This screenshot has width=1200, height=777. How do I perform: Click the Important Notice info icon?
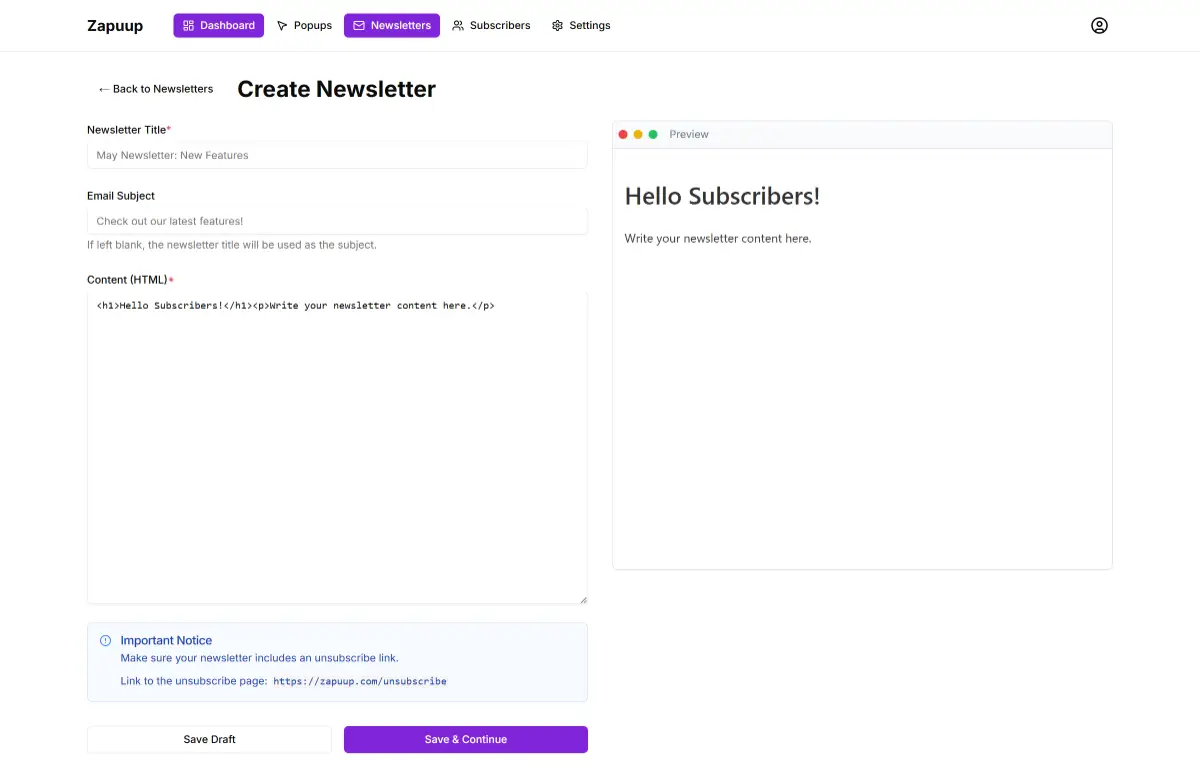(x=106, y=641)
